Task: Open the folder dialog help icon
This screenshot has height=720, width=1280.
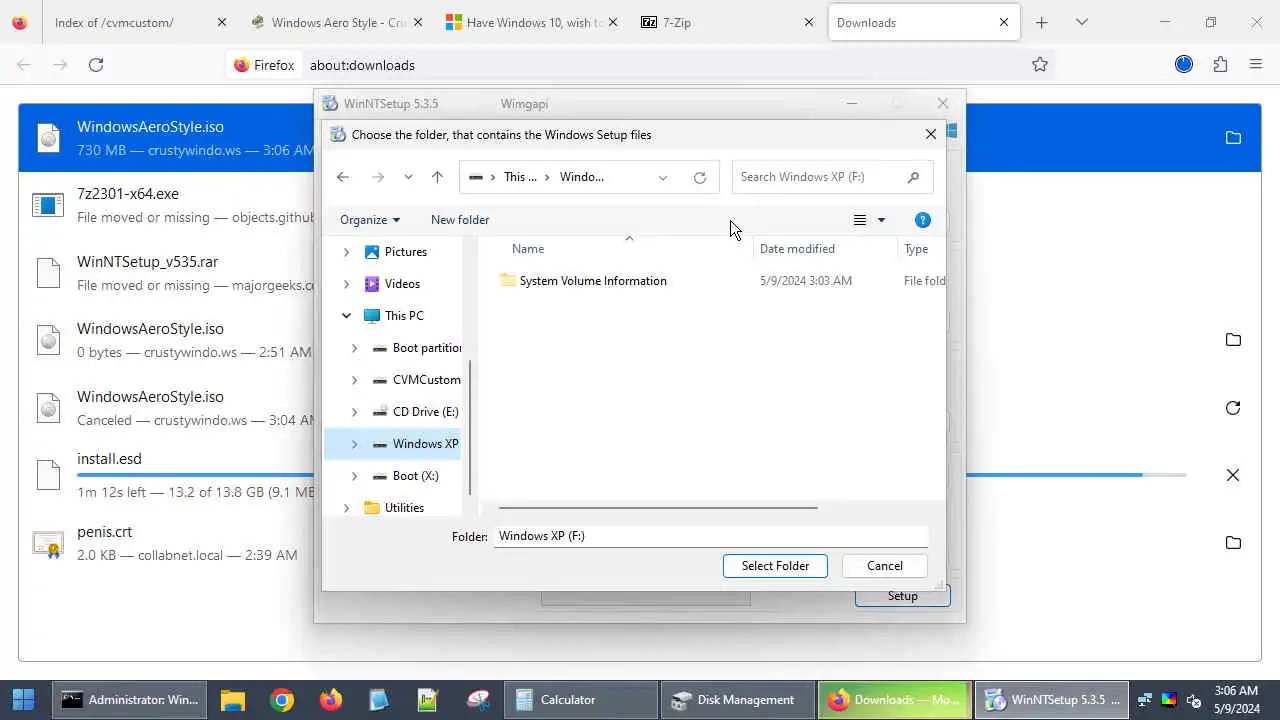Action: pos(923,220)
